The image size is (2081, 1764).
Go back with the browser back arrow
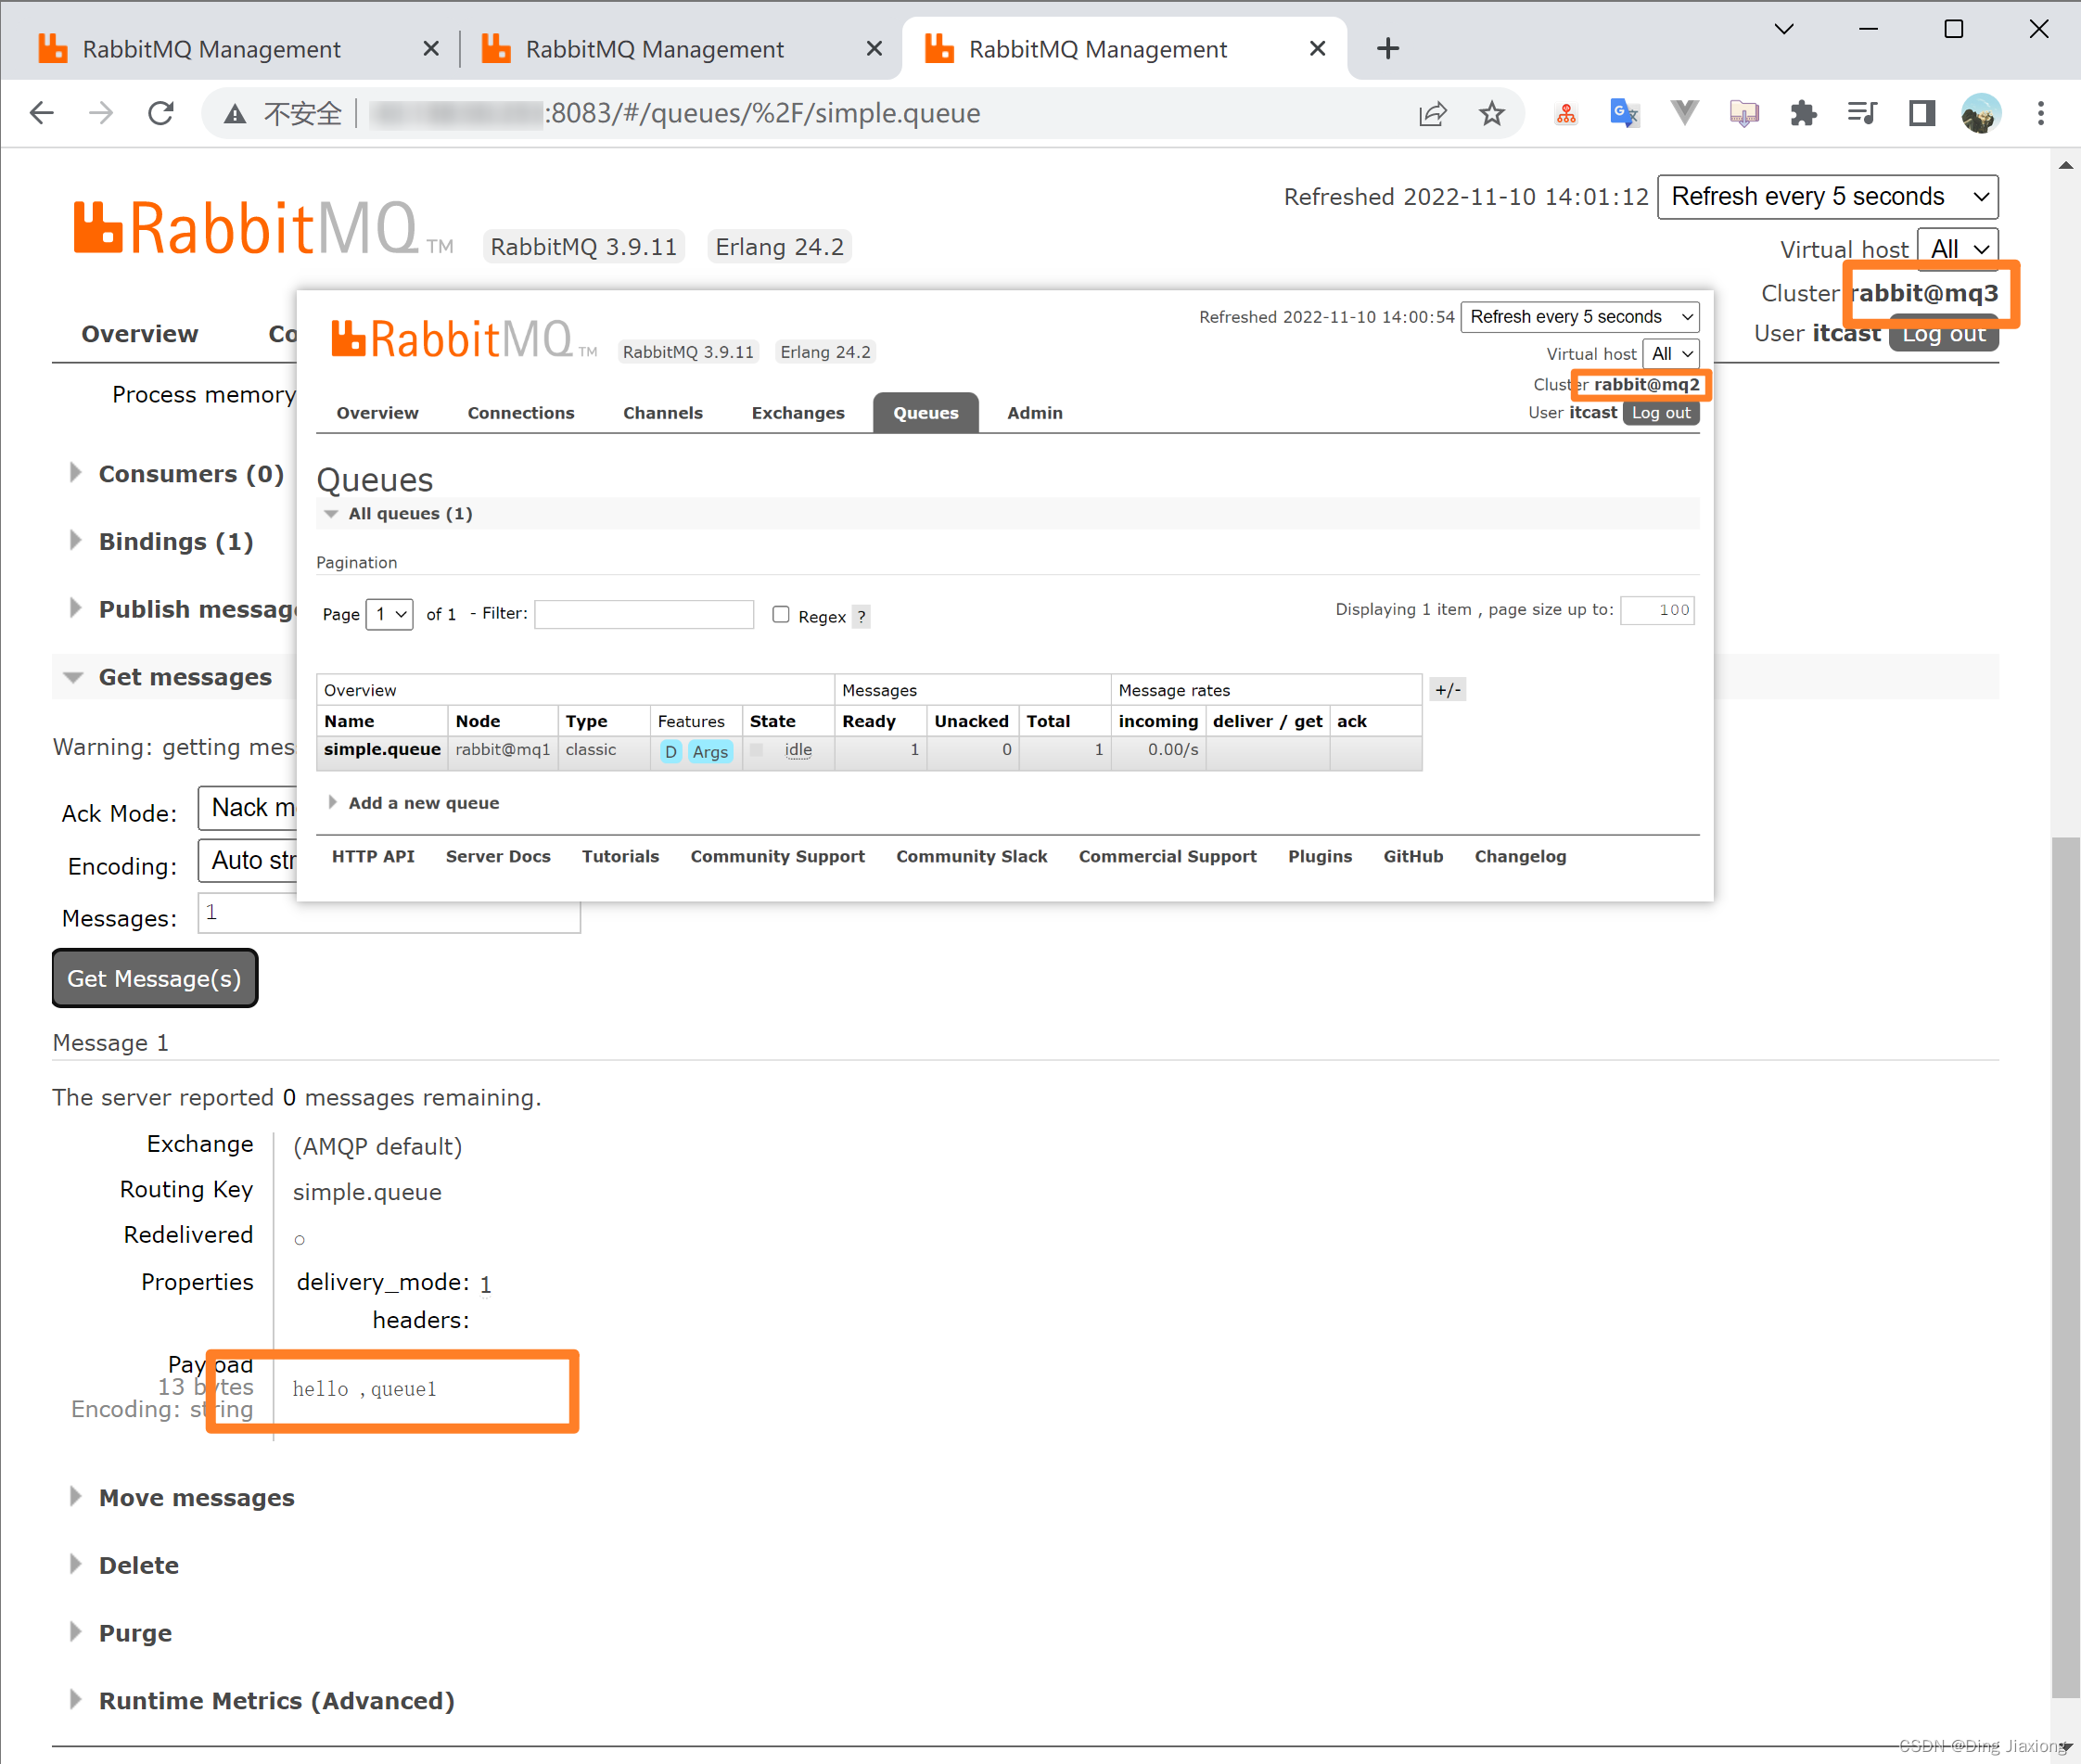point(42,113)
